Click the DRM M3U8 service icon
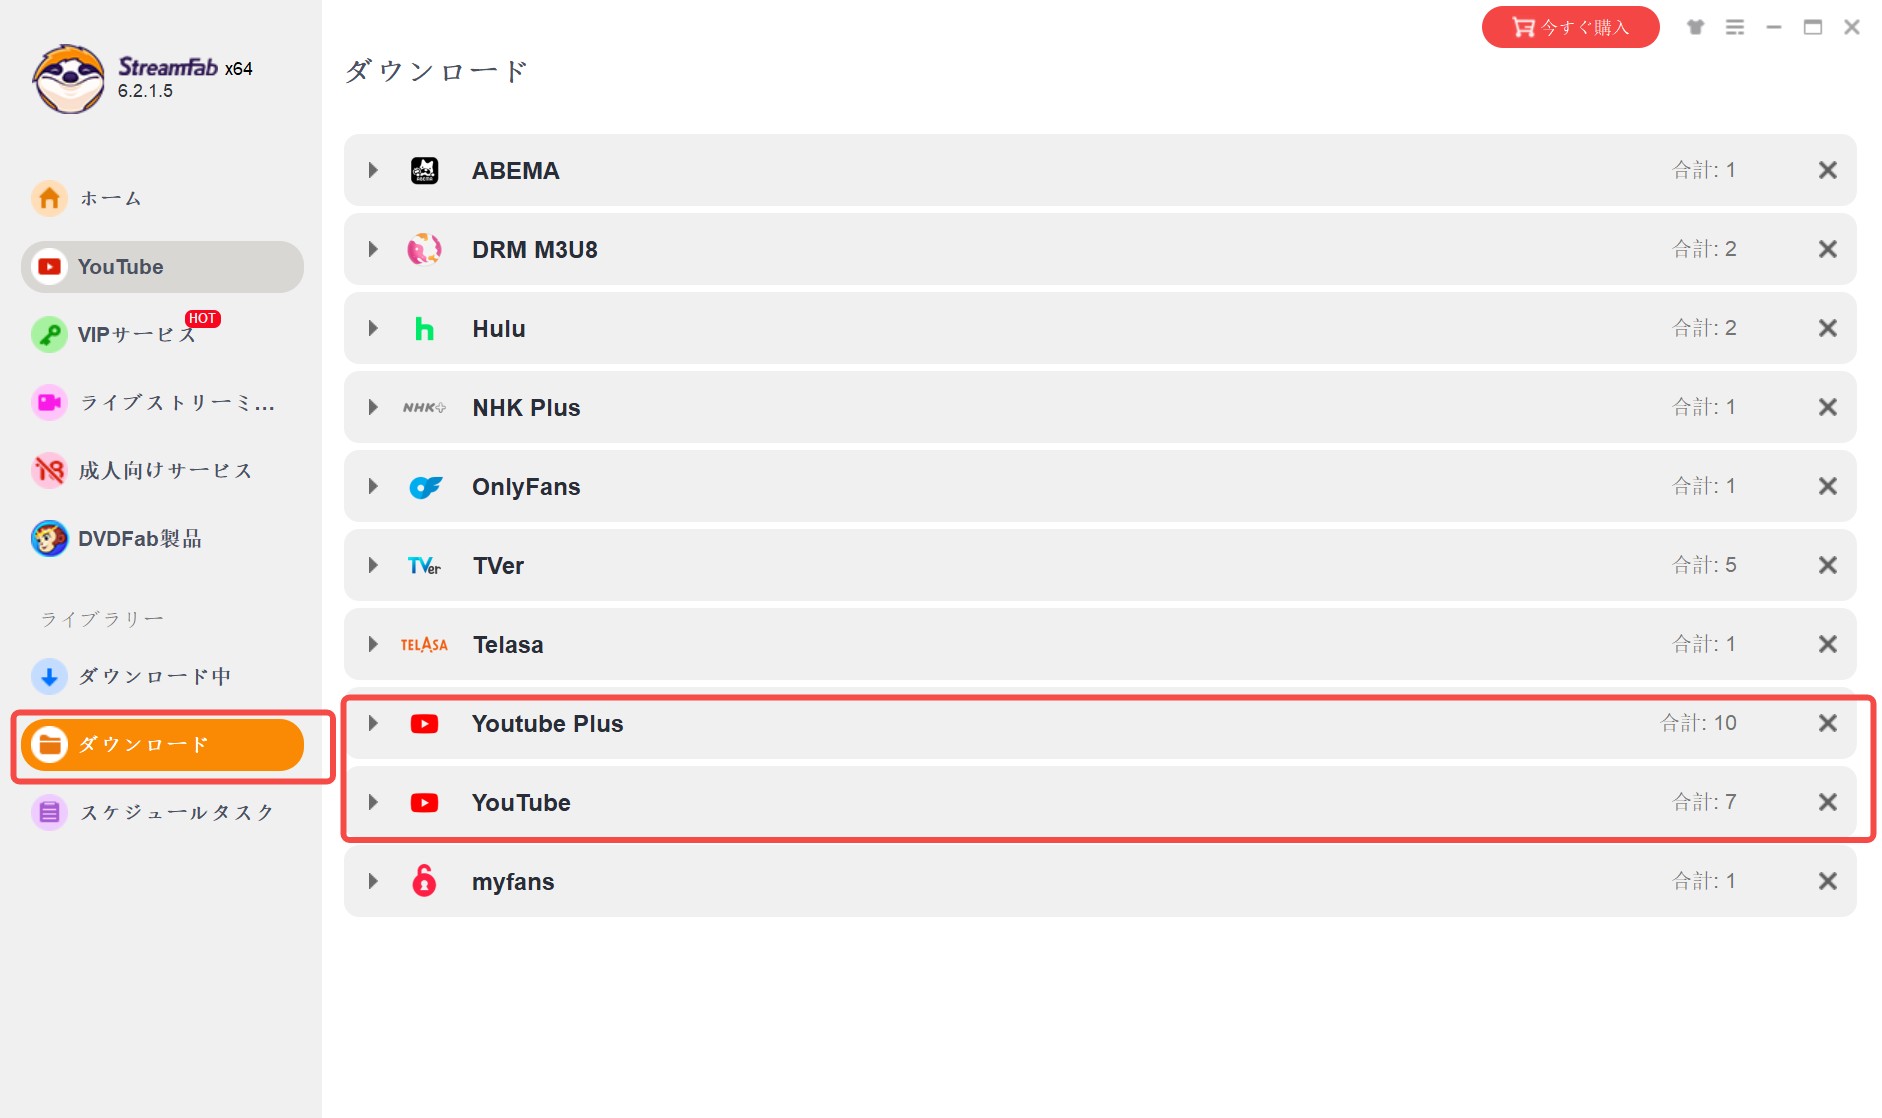Screen dimensions: 1882x1118 424,249
